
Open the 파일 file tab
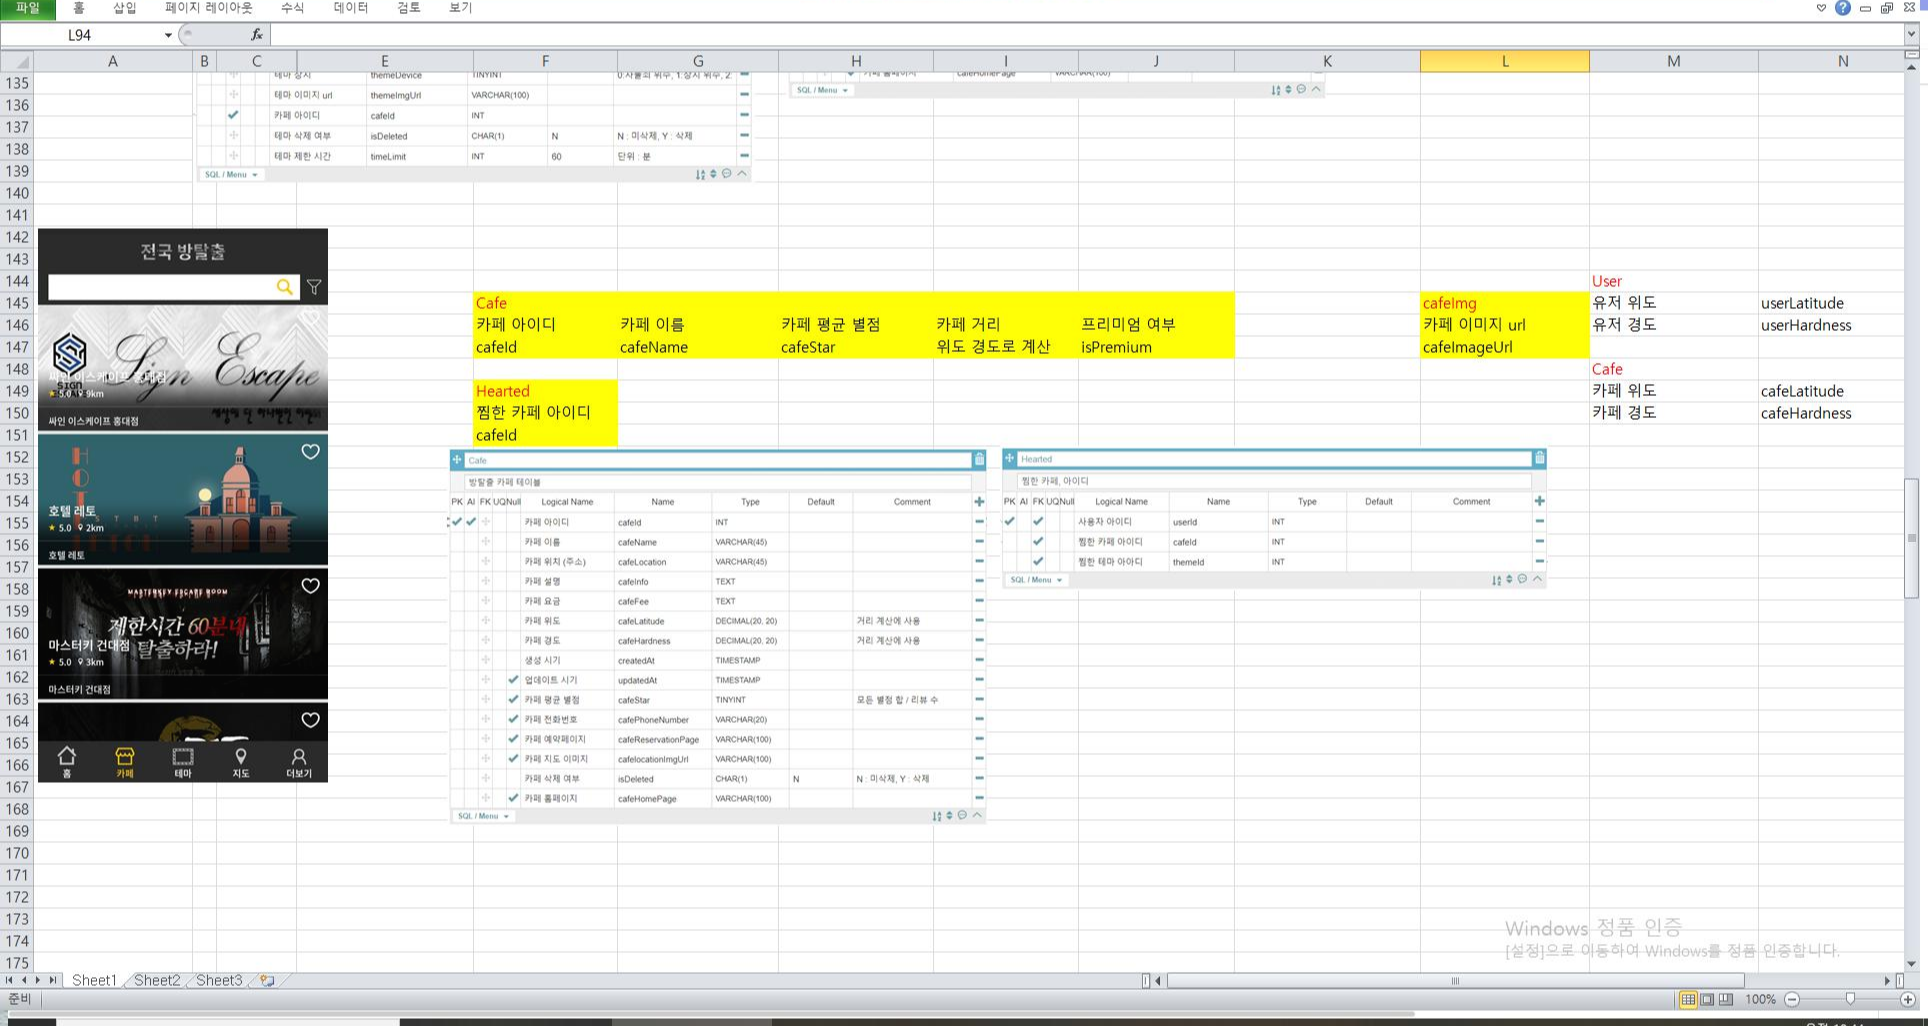pyautogui.click(x=27, y=8)
